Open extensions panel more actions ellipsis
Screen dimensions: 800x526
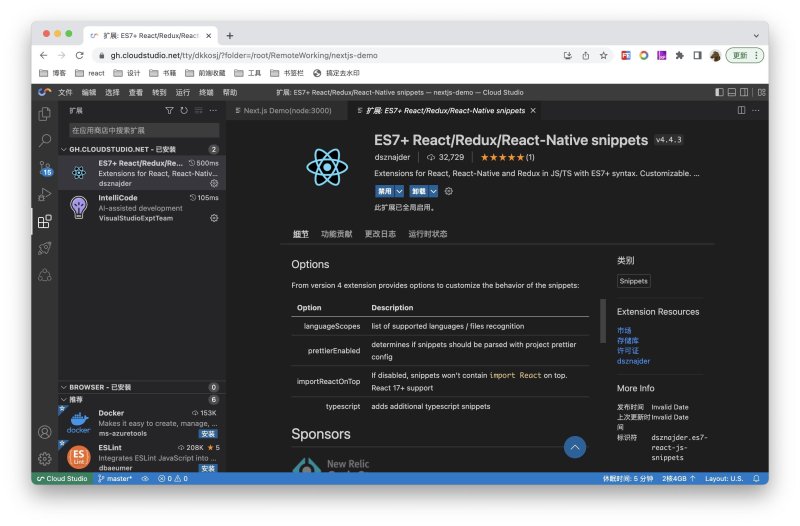pos(213,111)
